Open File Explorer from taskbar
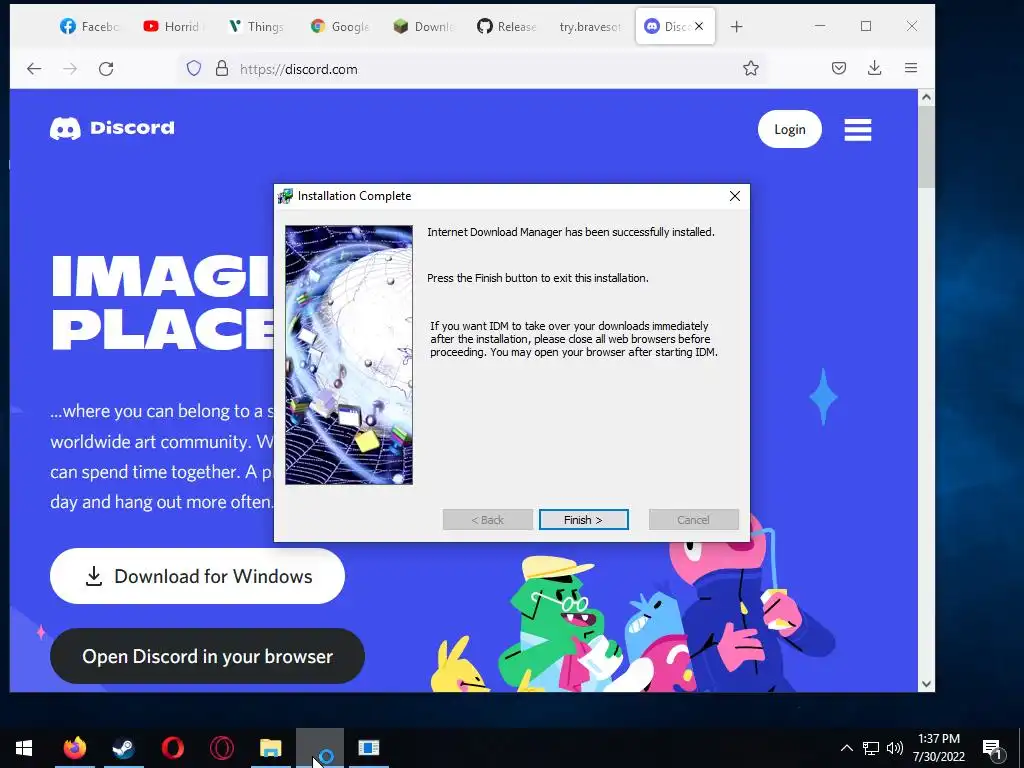The height and width of the screenshot is (768, 1024). [x=270, y=748]
